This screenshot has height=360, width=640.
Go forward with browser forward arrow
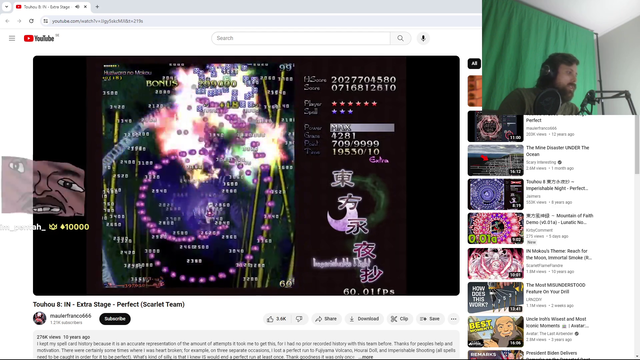[19, 21]
